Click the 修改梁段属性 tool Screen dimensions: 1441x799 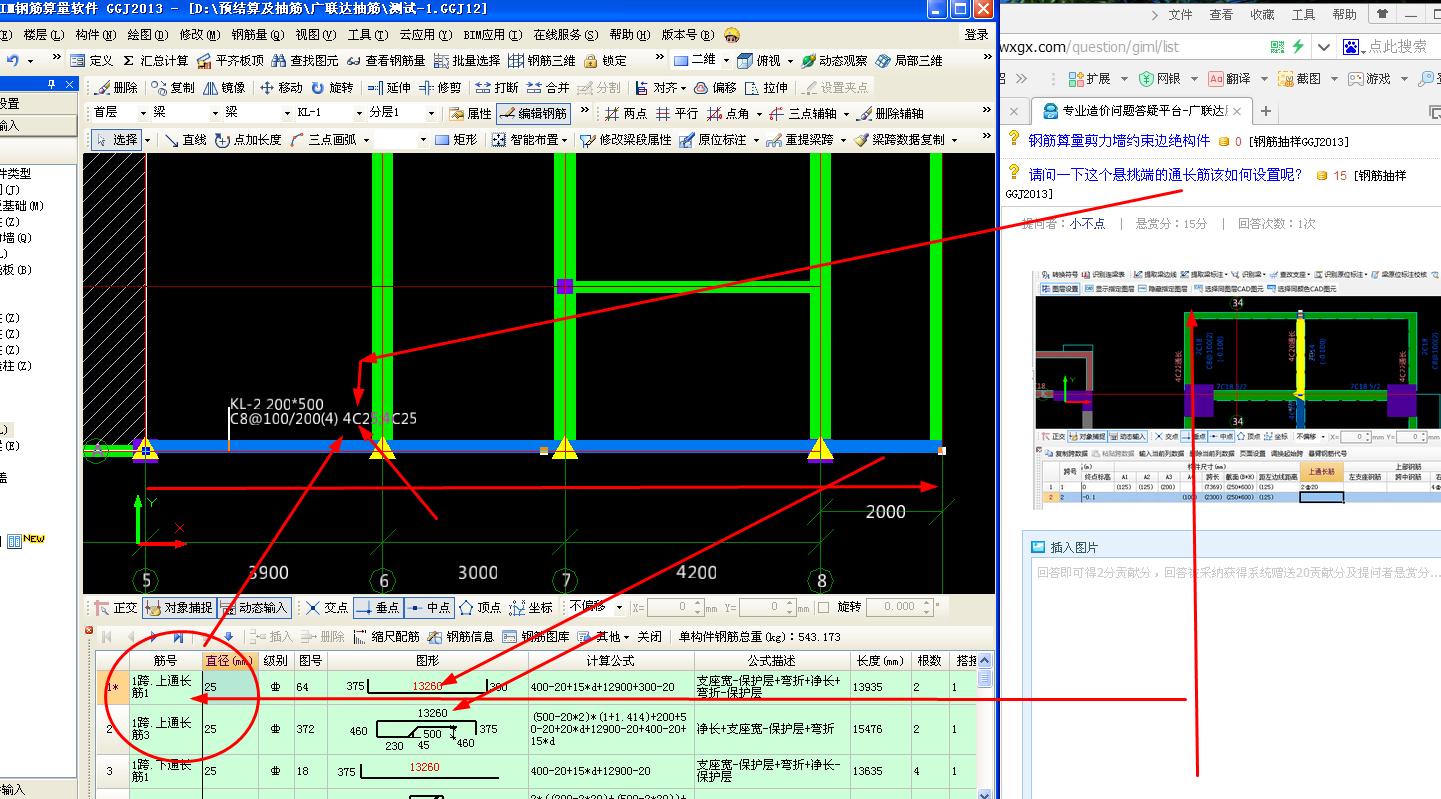626,140
